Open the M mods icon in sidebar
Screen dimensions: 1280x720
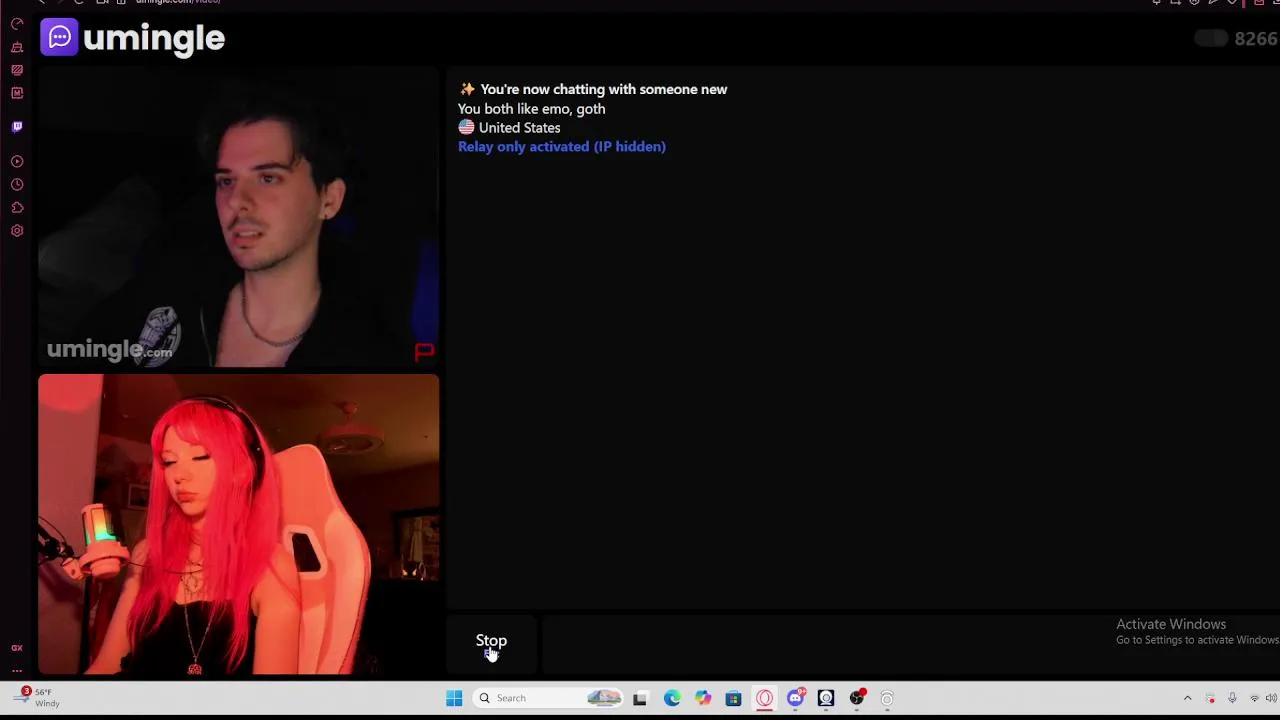pos(17,93)
